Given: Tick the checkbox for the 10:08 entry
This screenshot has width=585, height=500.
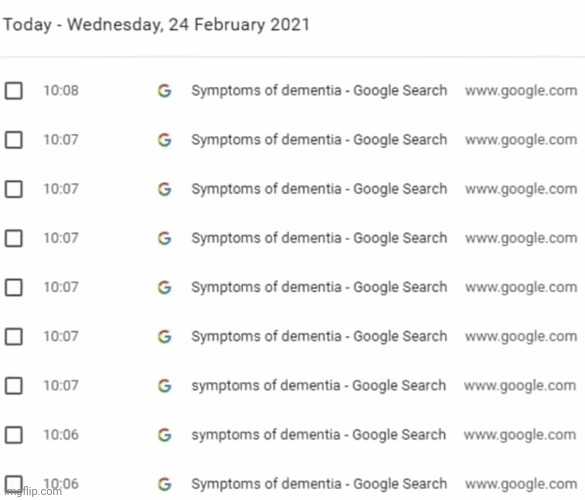Looking at the screenshot, I should pyautogui.click(x=13, y=91).
